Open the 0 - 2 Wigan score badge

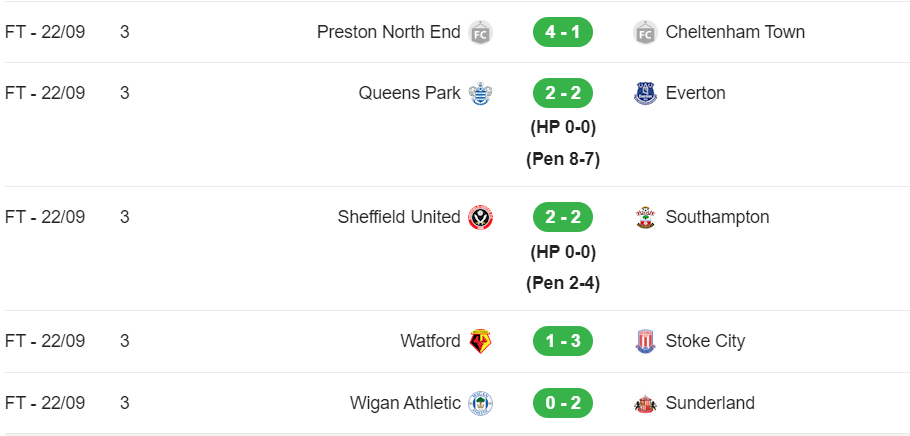coord(563,403)
